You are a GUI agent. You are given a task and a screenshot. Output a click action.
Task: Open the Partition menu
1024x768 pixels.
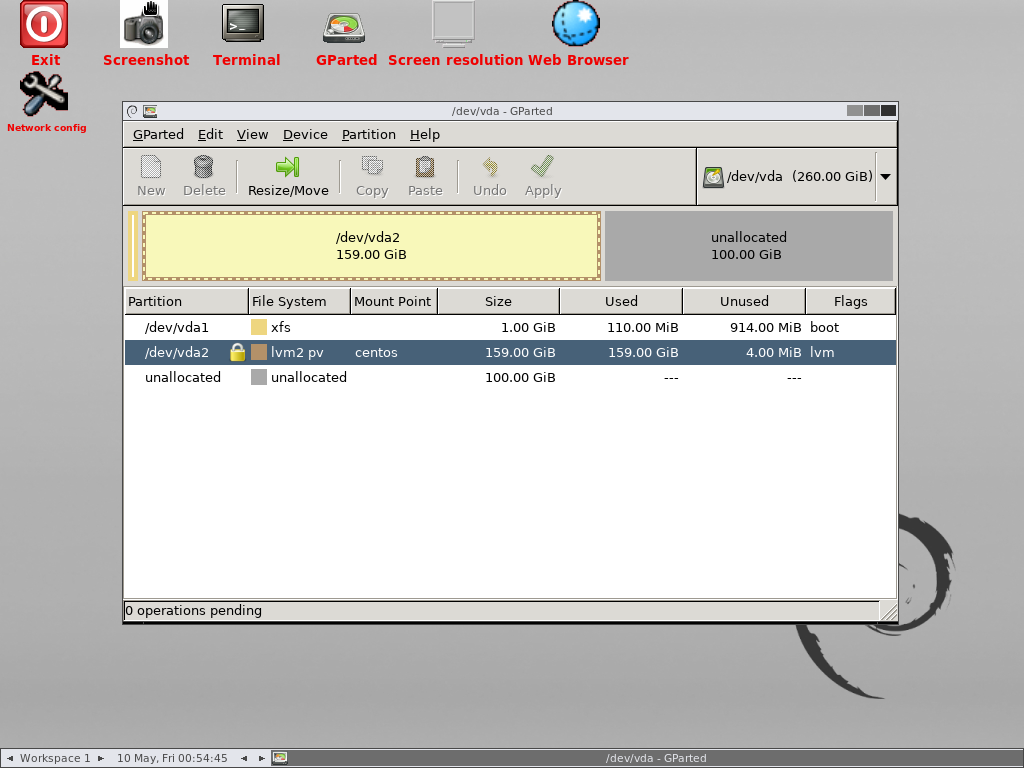pyautogui.click(x=368, y=135)
